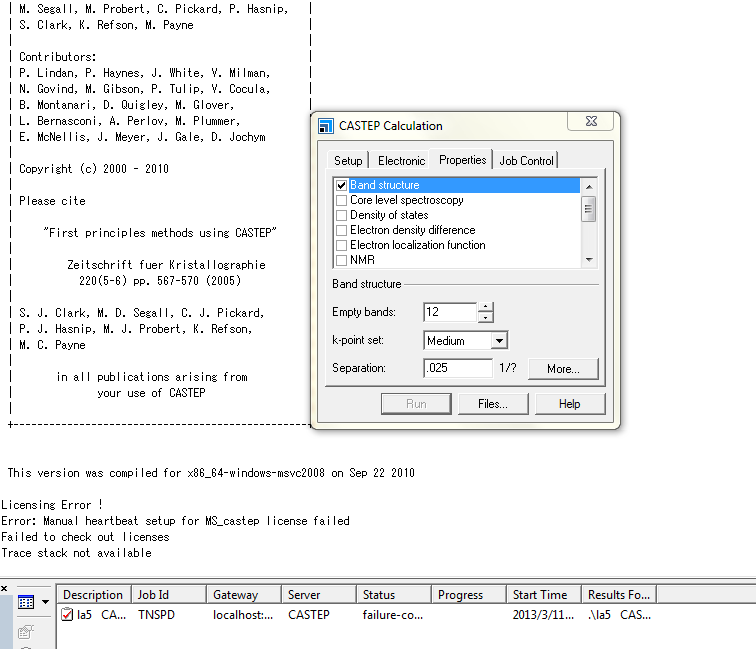Open the Files... dialog button
This screenshot has width=756, height=649.
[x=493, y=404]
